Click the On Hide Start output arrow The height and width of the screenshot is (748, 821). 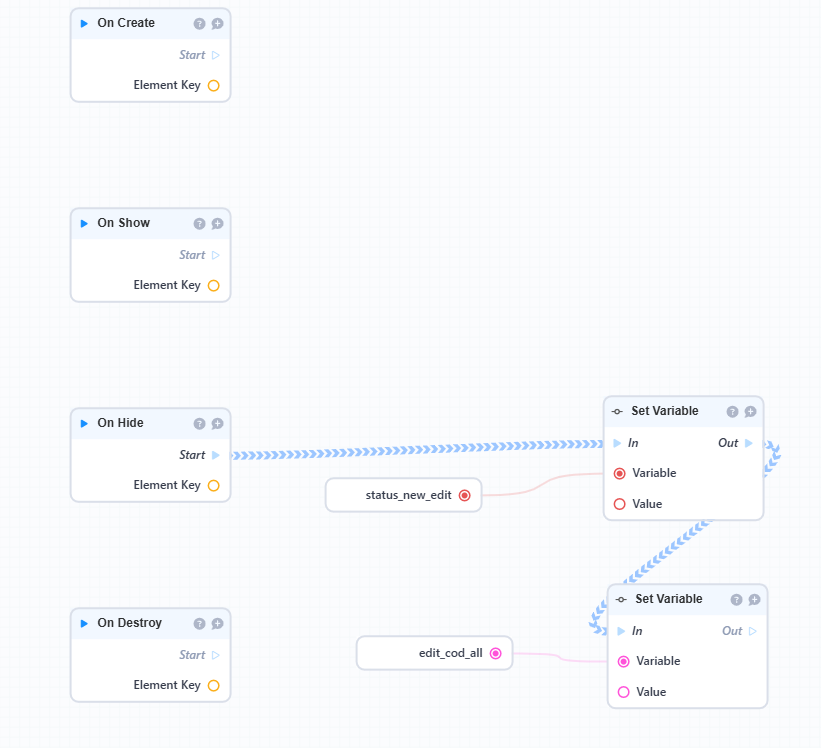216,455
